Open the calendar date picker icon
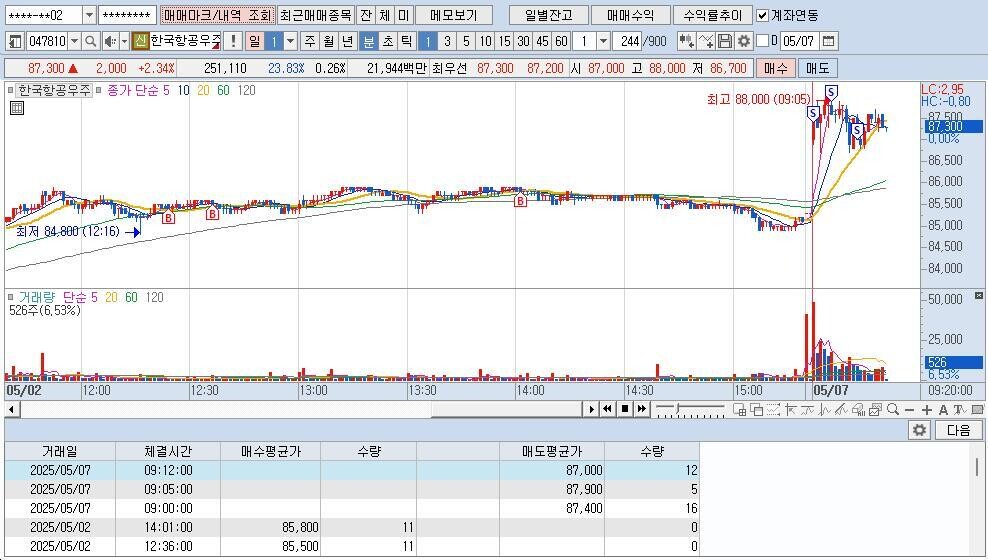 coord(828,41)
